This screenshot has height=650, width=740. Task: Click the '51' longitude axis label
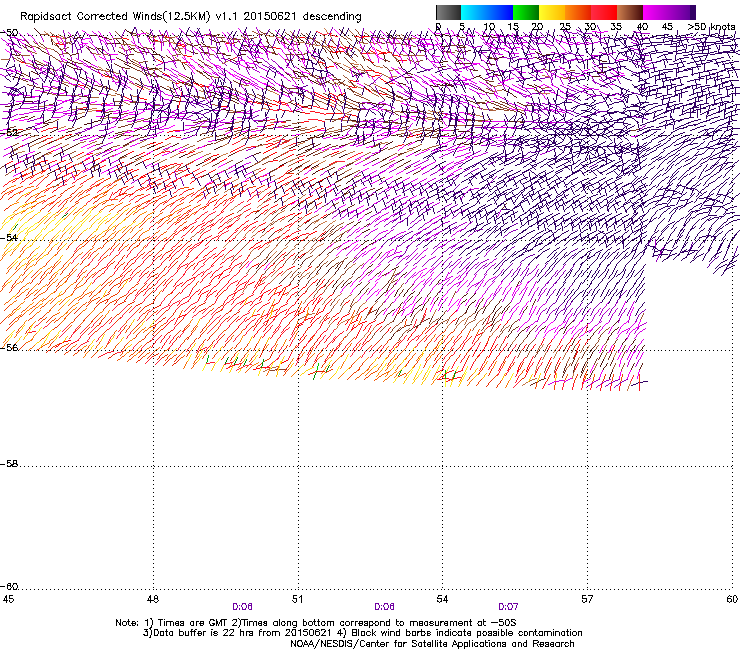297,599
